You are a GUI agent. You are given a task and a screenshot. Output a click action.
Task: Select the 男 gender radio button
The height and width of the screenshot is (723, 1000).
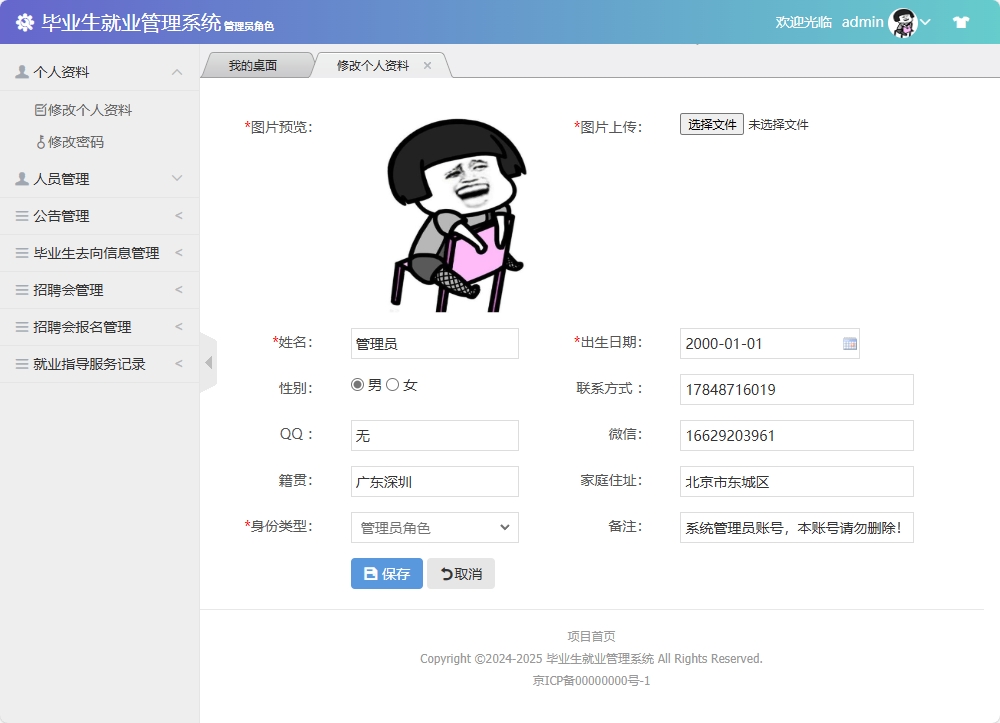click(357, 383)
